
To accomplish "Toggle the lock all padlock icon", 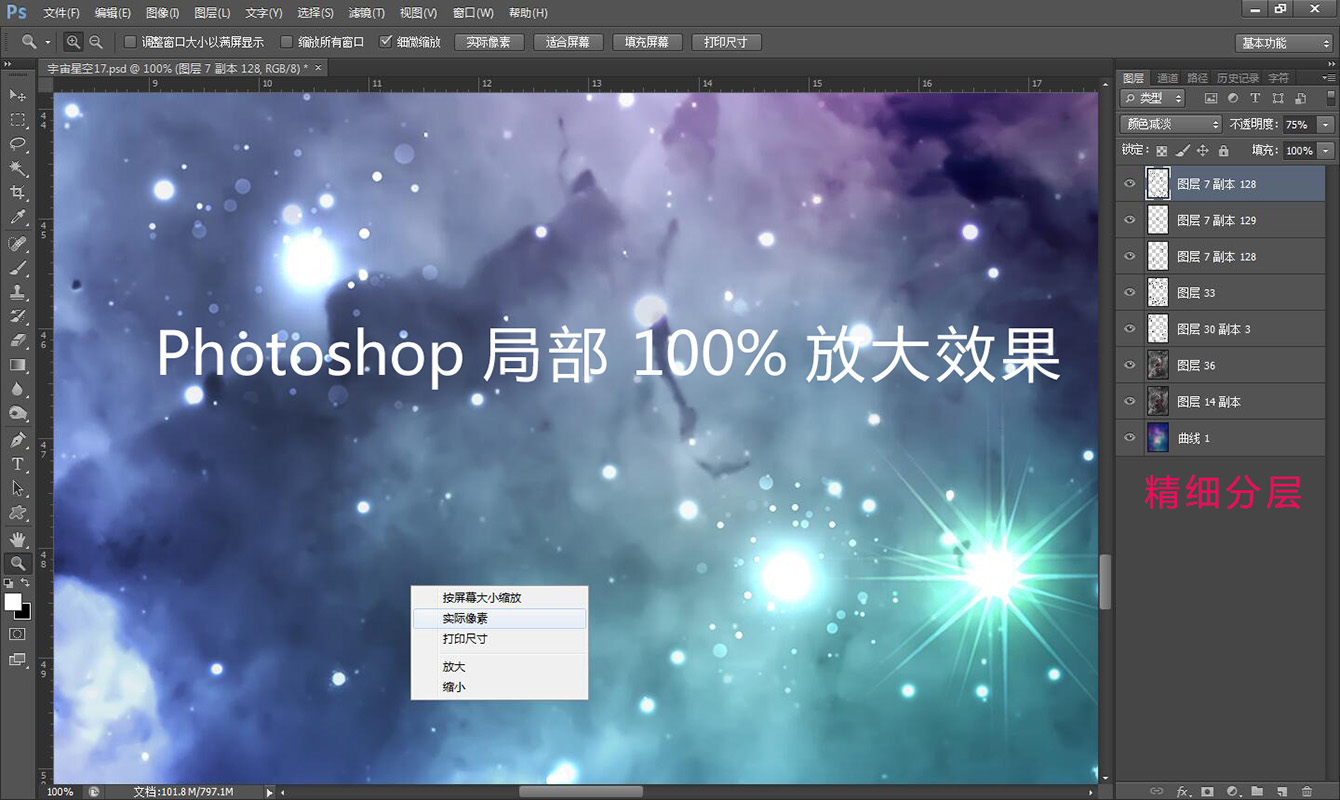I will tap(1223, 151).
